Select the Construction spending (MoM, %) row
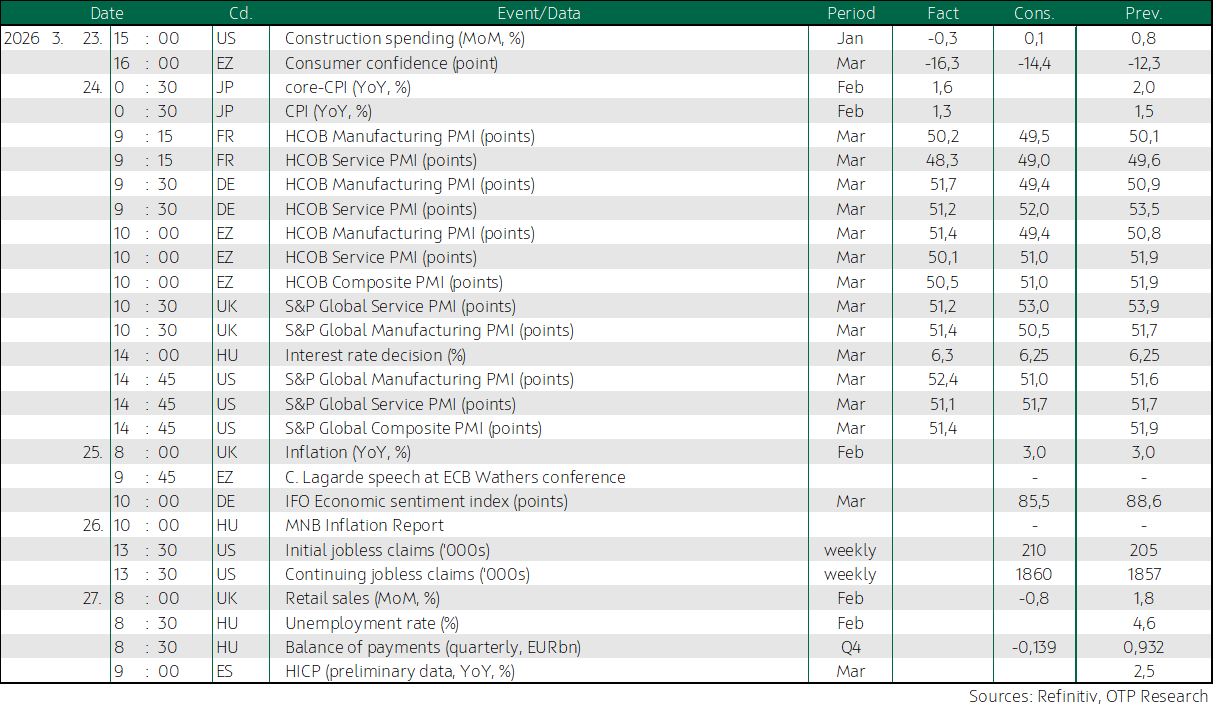Viewport: 1214px width, 709px height. 606,39
